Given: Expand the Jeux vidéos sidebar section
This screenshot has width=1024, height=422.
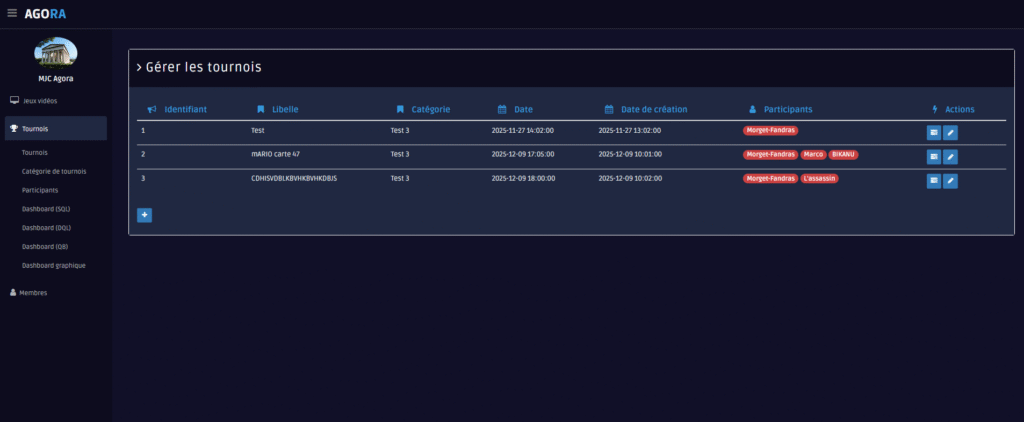Looking at the screenshot, I should click(40, 101).
